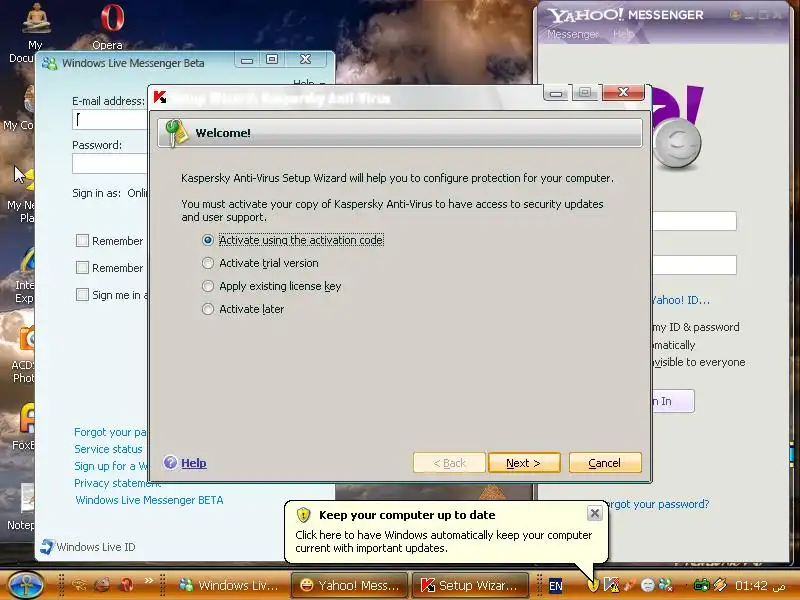Open the Help menu in Yahoo Messenger
800x600 pixels.
pyautogui.click(x=622, y=34)
